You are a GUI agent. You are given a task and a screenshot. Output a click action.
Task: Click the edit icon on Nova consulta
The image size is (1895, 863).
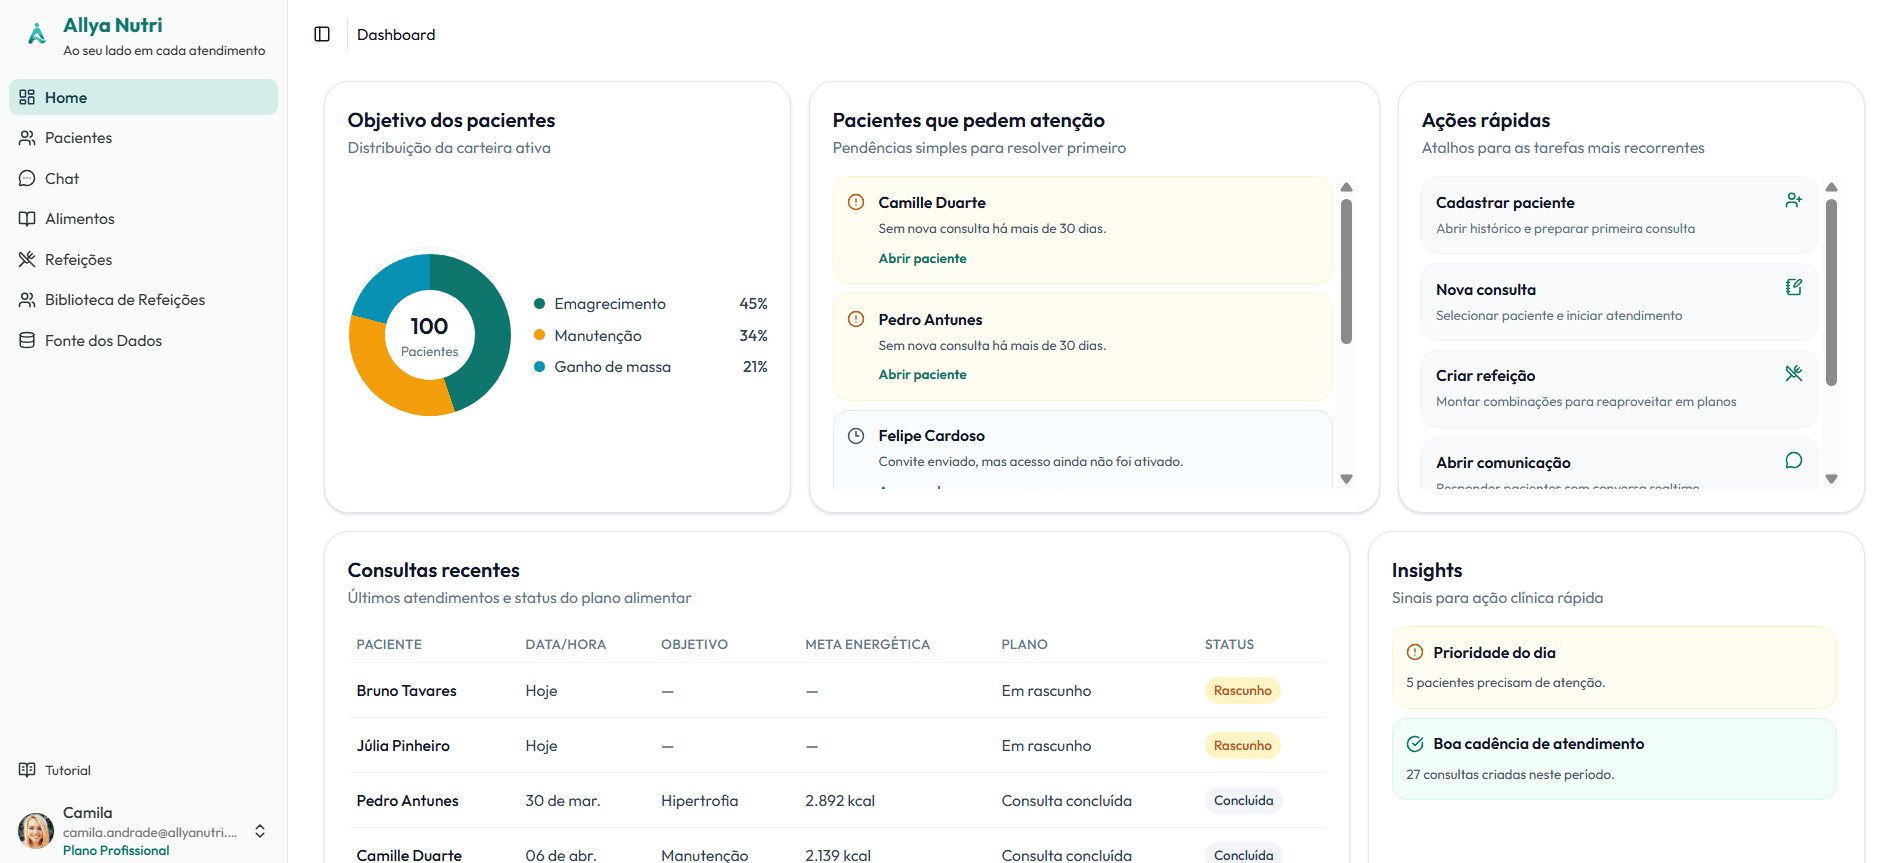(x=1794, y=287)
